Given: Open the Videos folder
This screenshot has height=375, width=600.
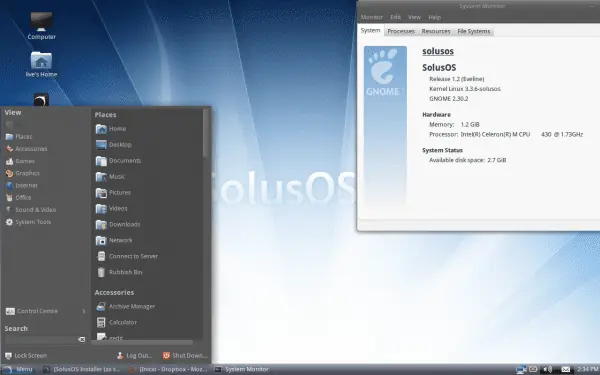Looking at the screenshot, I should click(x=111, y=209).
